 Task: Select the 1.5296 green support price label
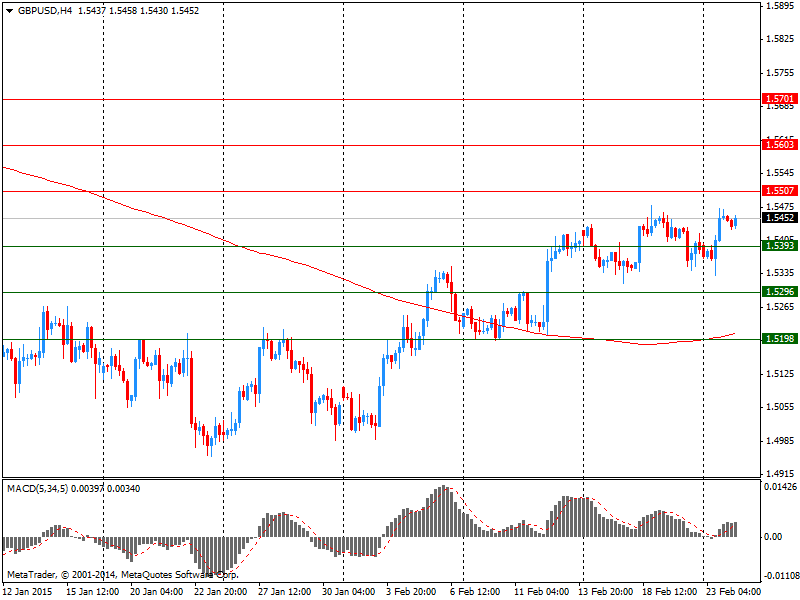[780, 292]
